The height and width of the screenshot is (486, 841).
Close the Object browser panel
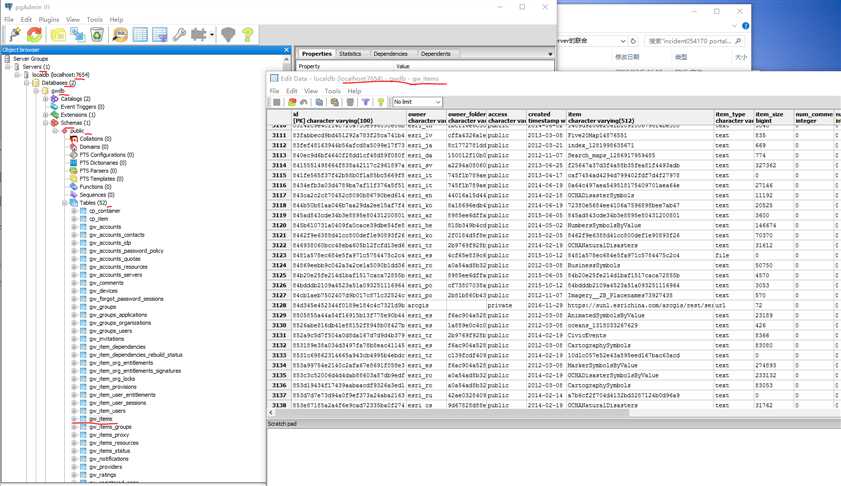tap(286, 50)
